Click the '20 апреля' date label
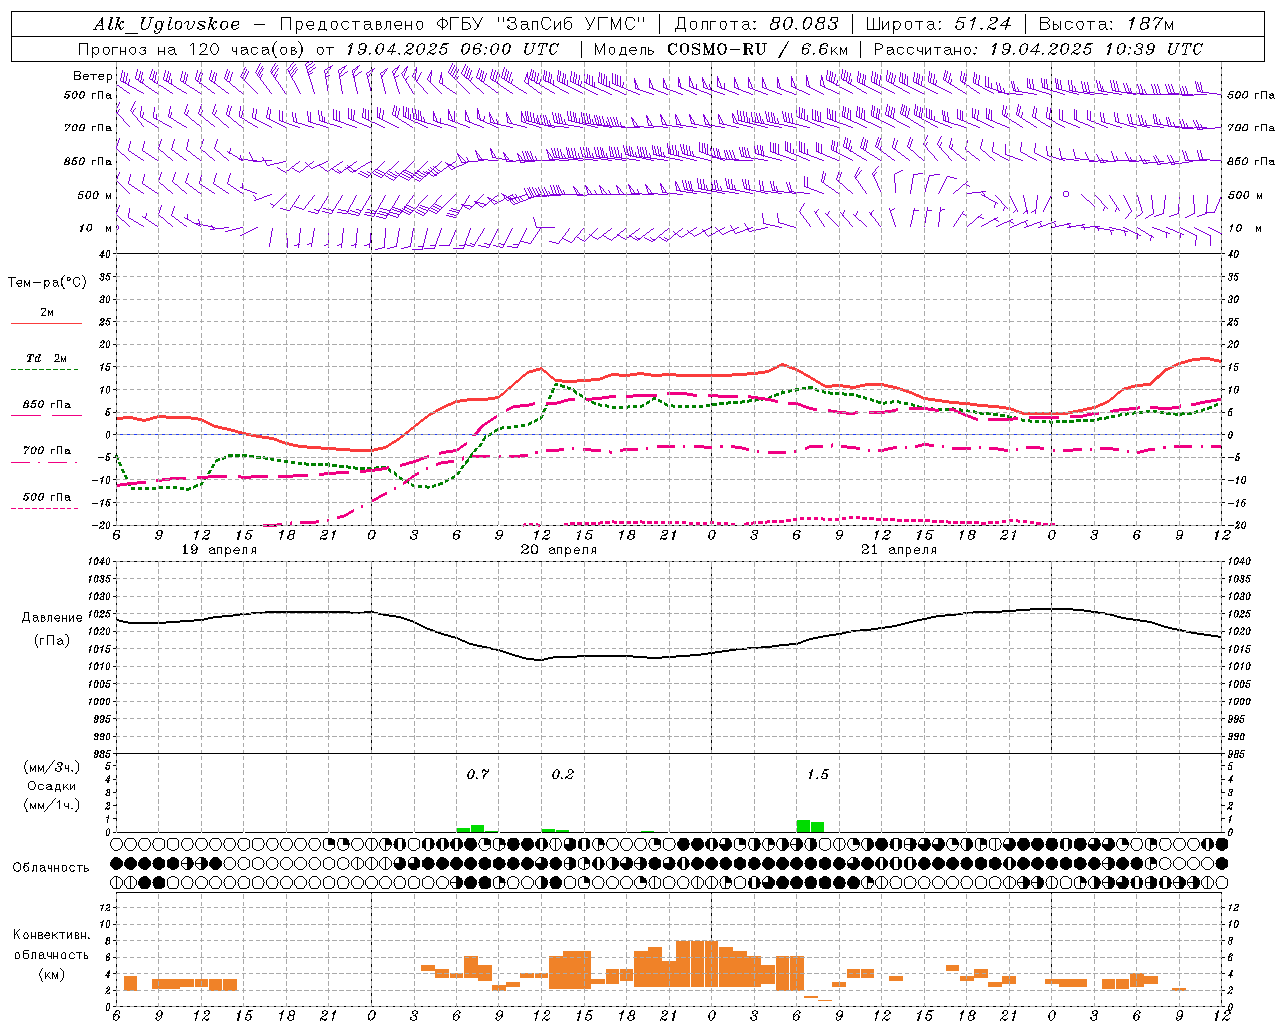This screenshot has height=1024, width=1280. pyautogui.click(x=559, y=550)
